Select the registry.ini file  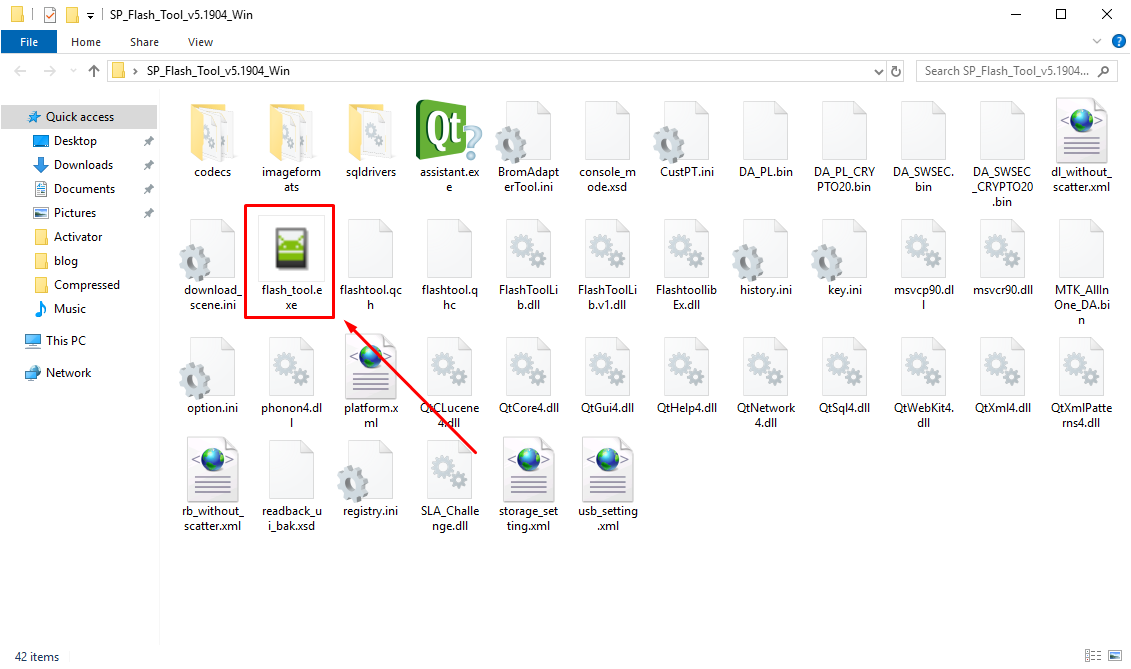click(x=371, y=479)
